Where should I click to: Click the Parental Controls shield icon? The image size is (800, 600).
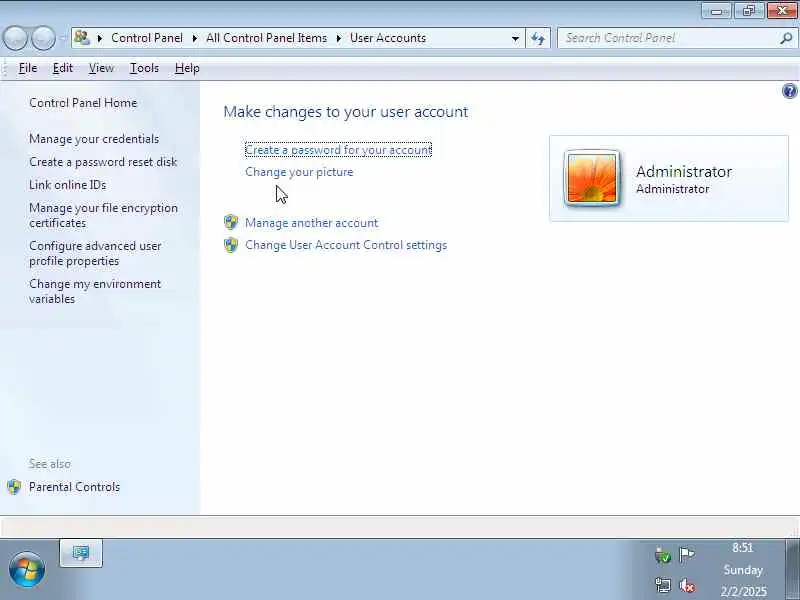pyautogui.click(x=14, y=487)
